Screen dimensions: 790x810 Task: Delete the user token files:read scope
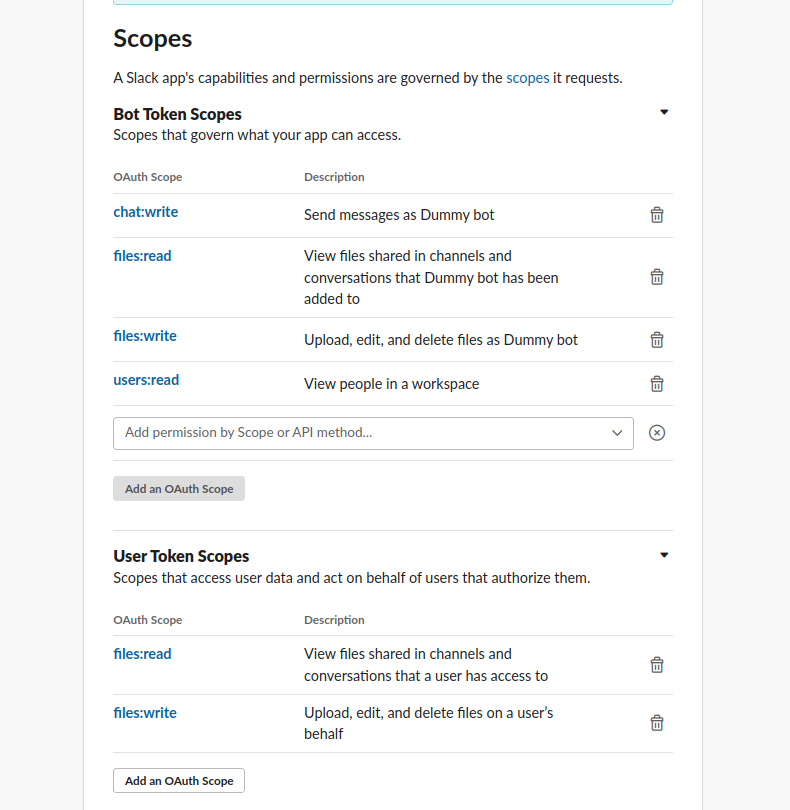pos(657,665)
